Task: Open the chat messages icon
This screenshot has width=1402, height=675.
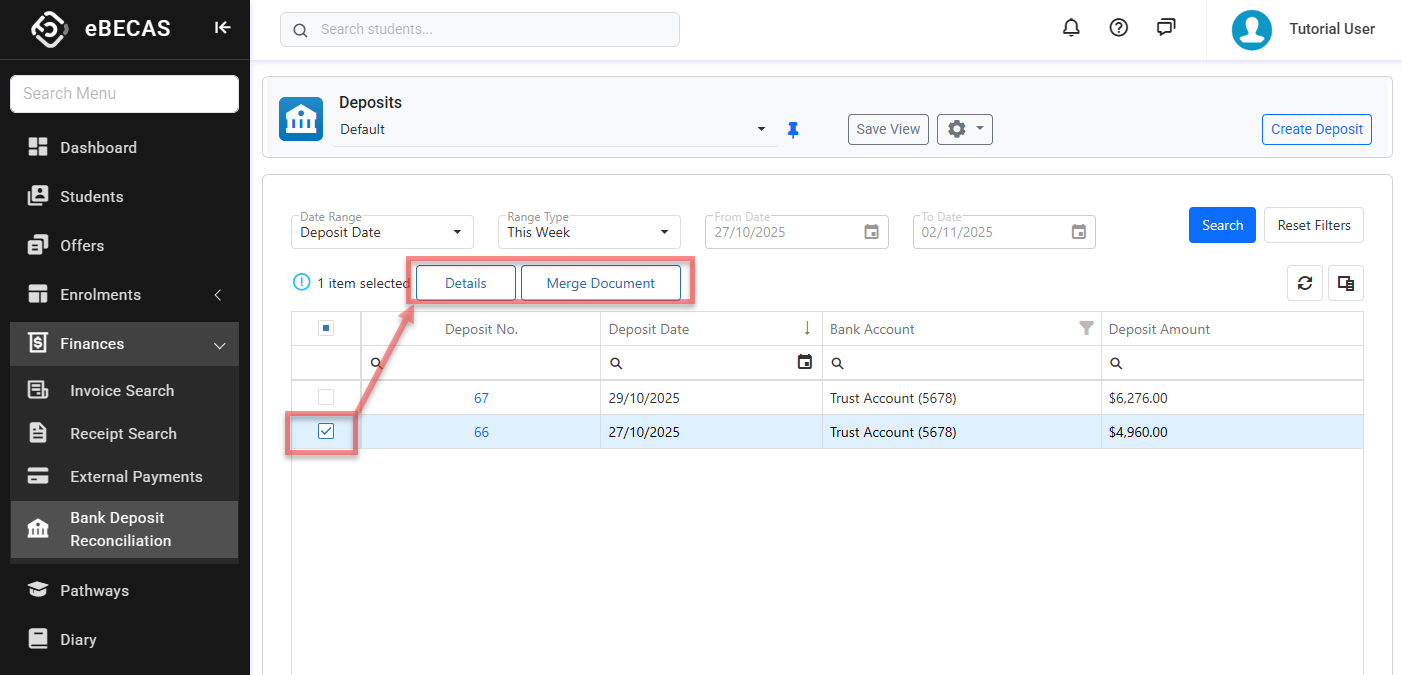Action: 1166,28
